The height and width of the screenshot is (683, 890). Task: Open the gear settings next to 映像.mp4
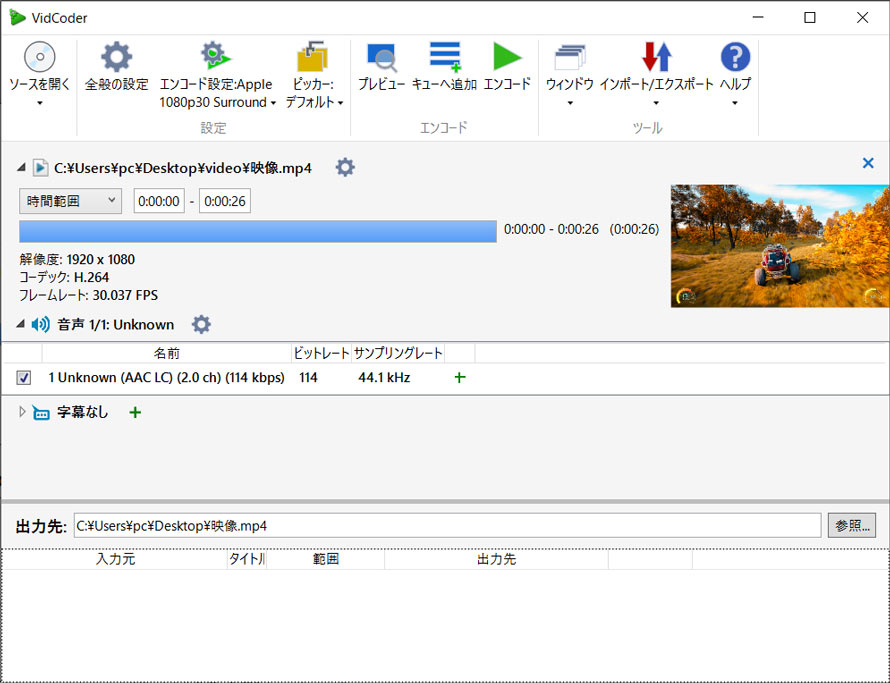click(x=345, y=167)
